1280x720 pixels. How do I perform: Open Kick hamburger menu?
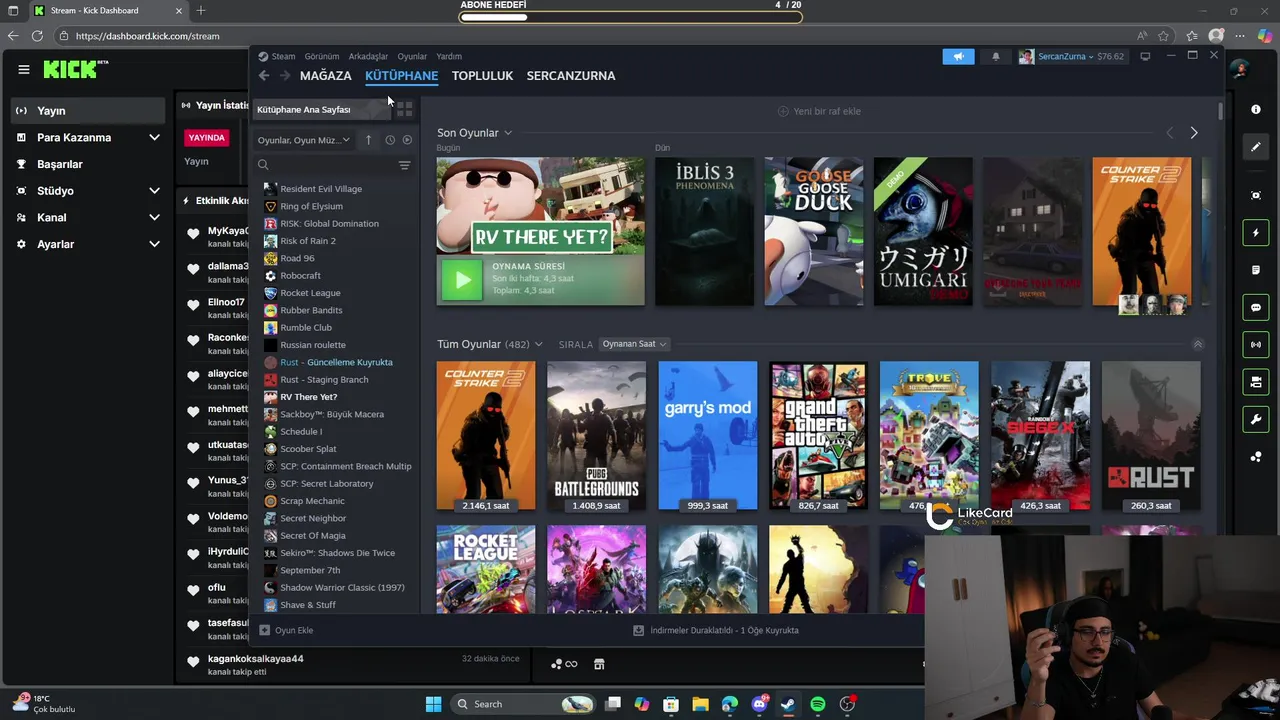click(x=24, y=69)
